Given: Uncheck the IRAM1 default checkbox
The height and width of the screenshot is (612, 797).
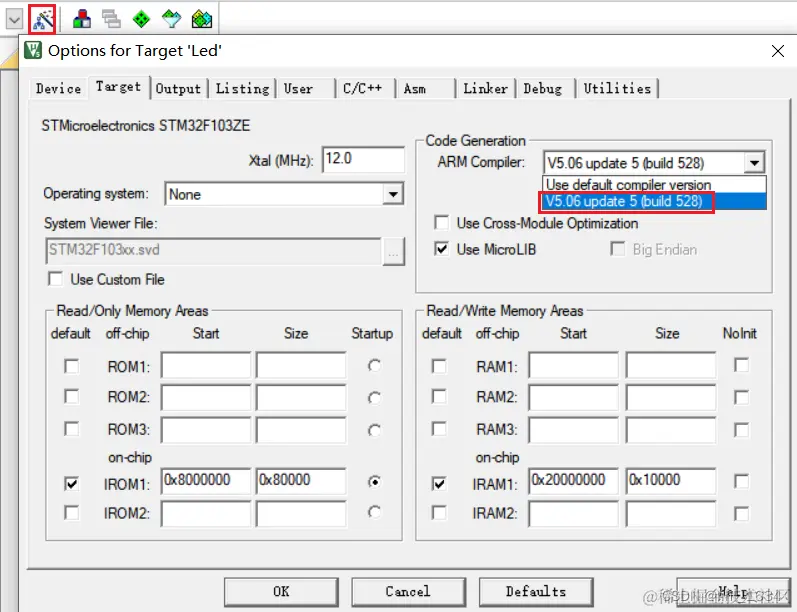Looking at the screenshot, I should pos(439,483).
